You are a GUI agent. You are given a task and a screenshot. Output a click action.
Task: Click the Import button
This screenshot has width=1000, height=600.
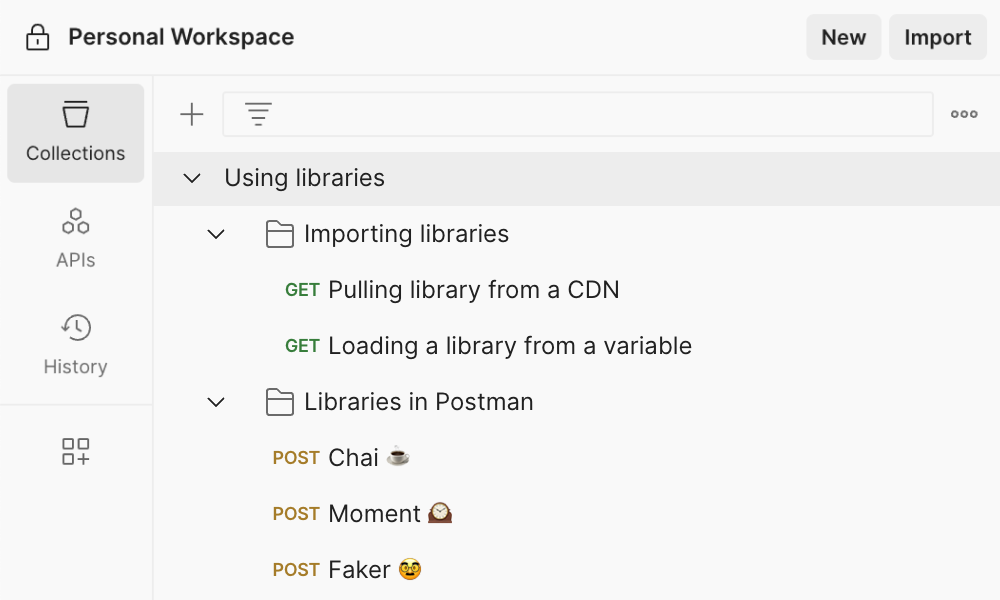937,37
